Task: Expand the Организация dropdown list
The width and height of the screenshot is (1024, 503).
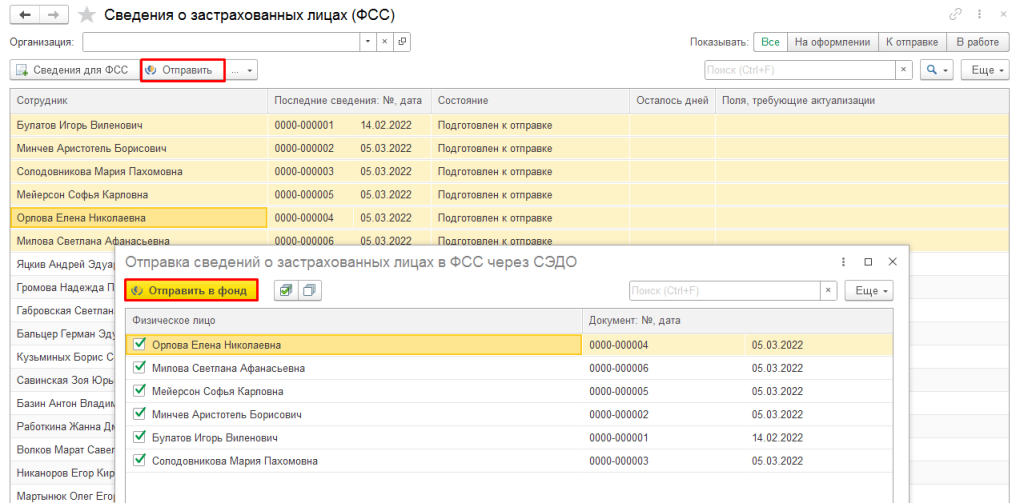Action: click(x=368, y=42)
